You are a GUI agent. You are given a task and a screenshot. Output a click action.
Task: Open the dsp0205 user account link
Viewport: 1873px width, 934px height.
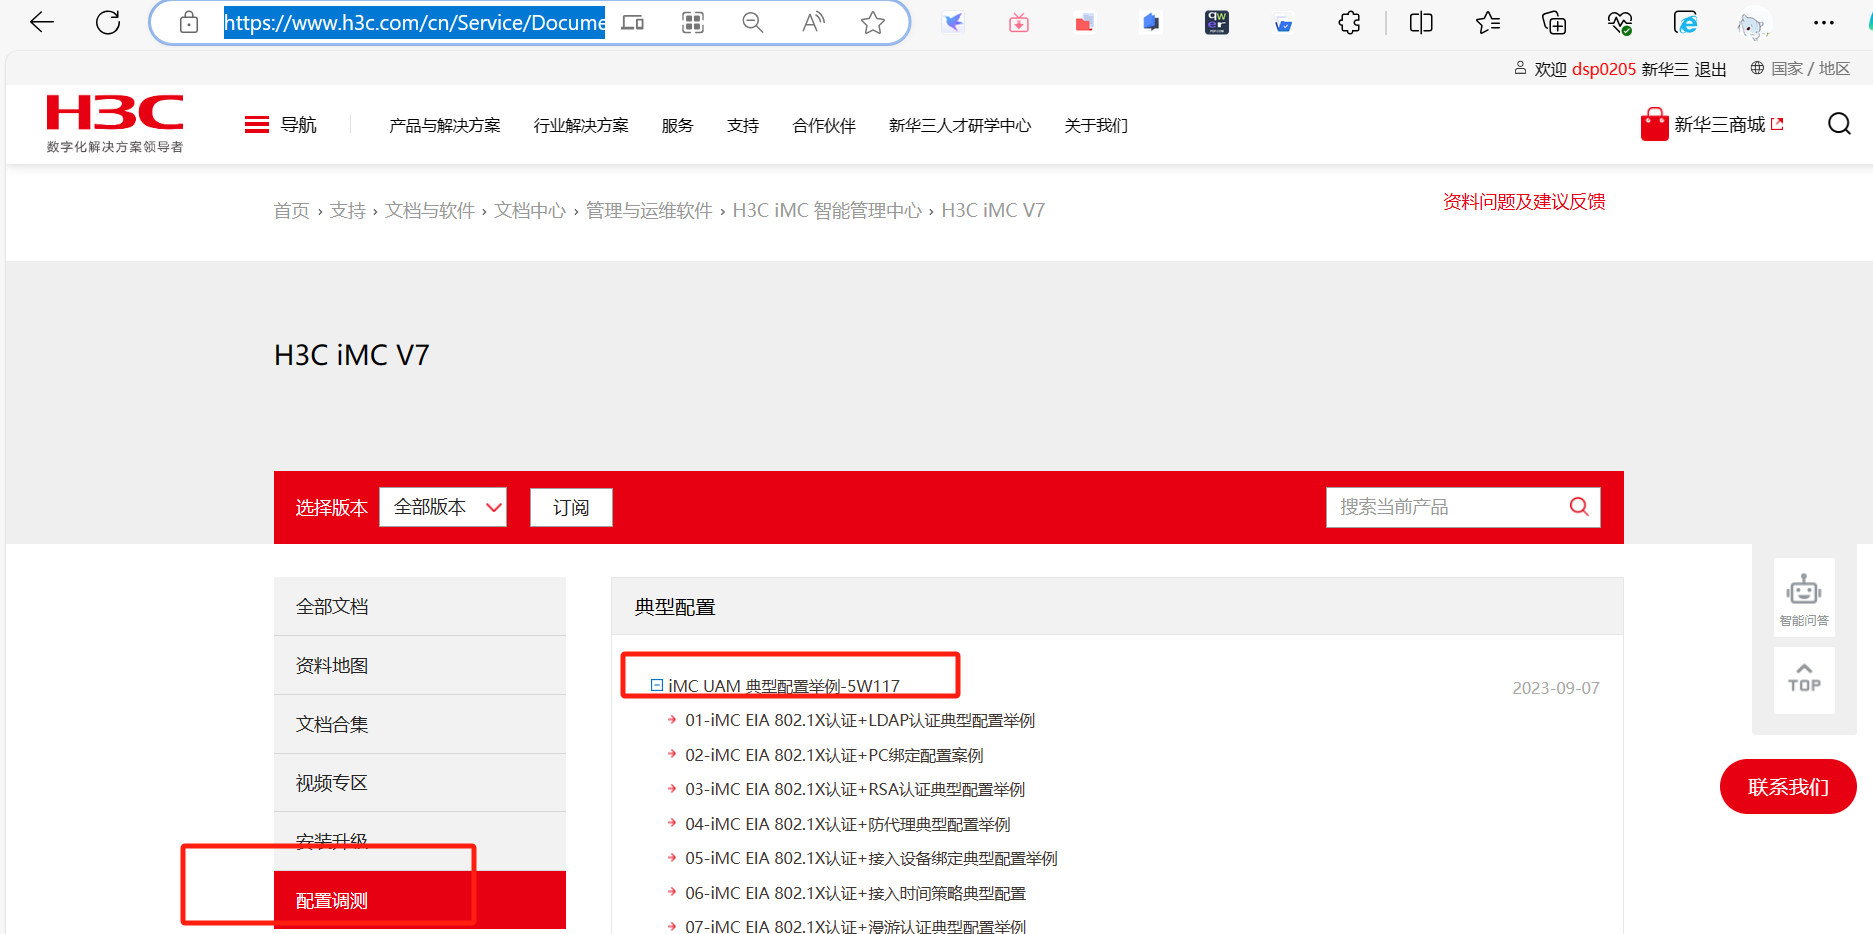click(1604, 69)
